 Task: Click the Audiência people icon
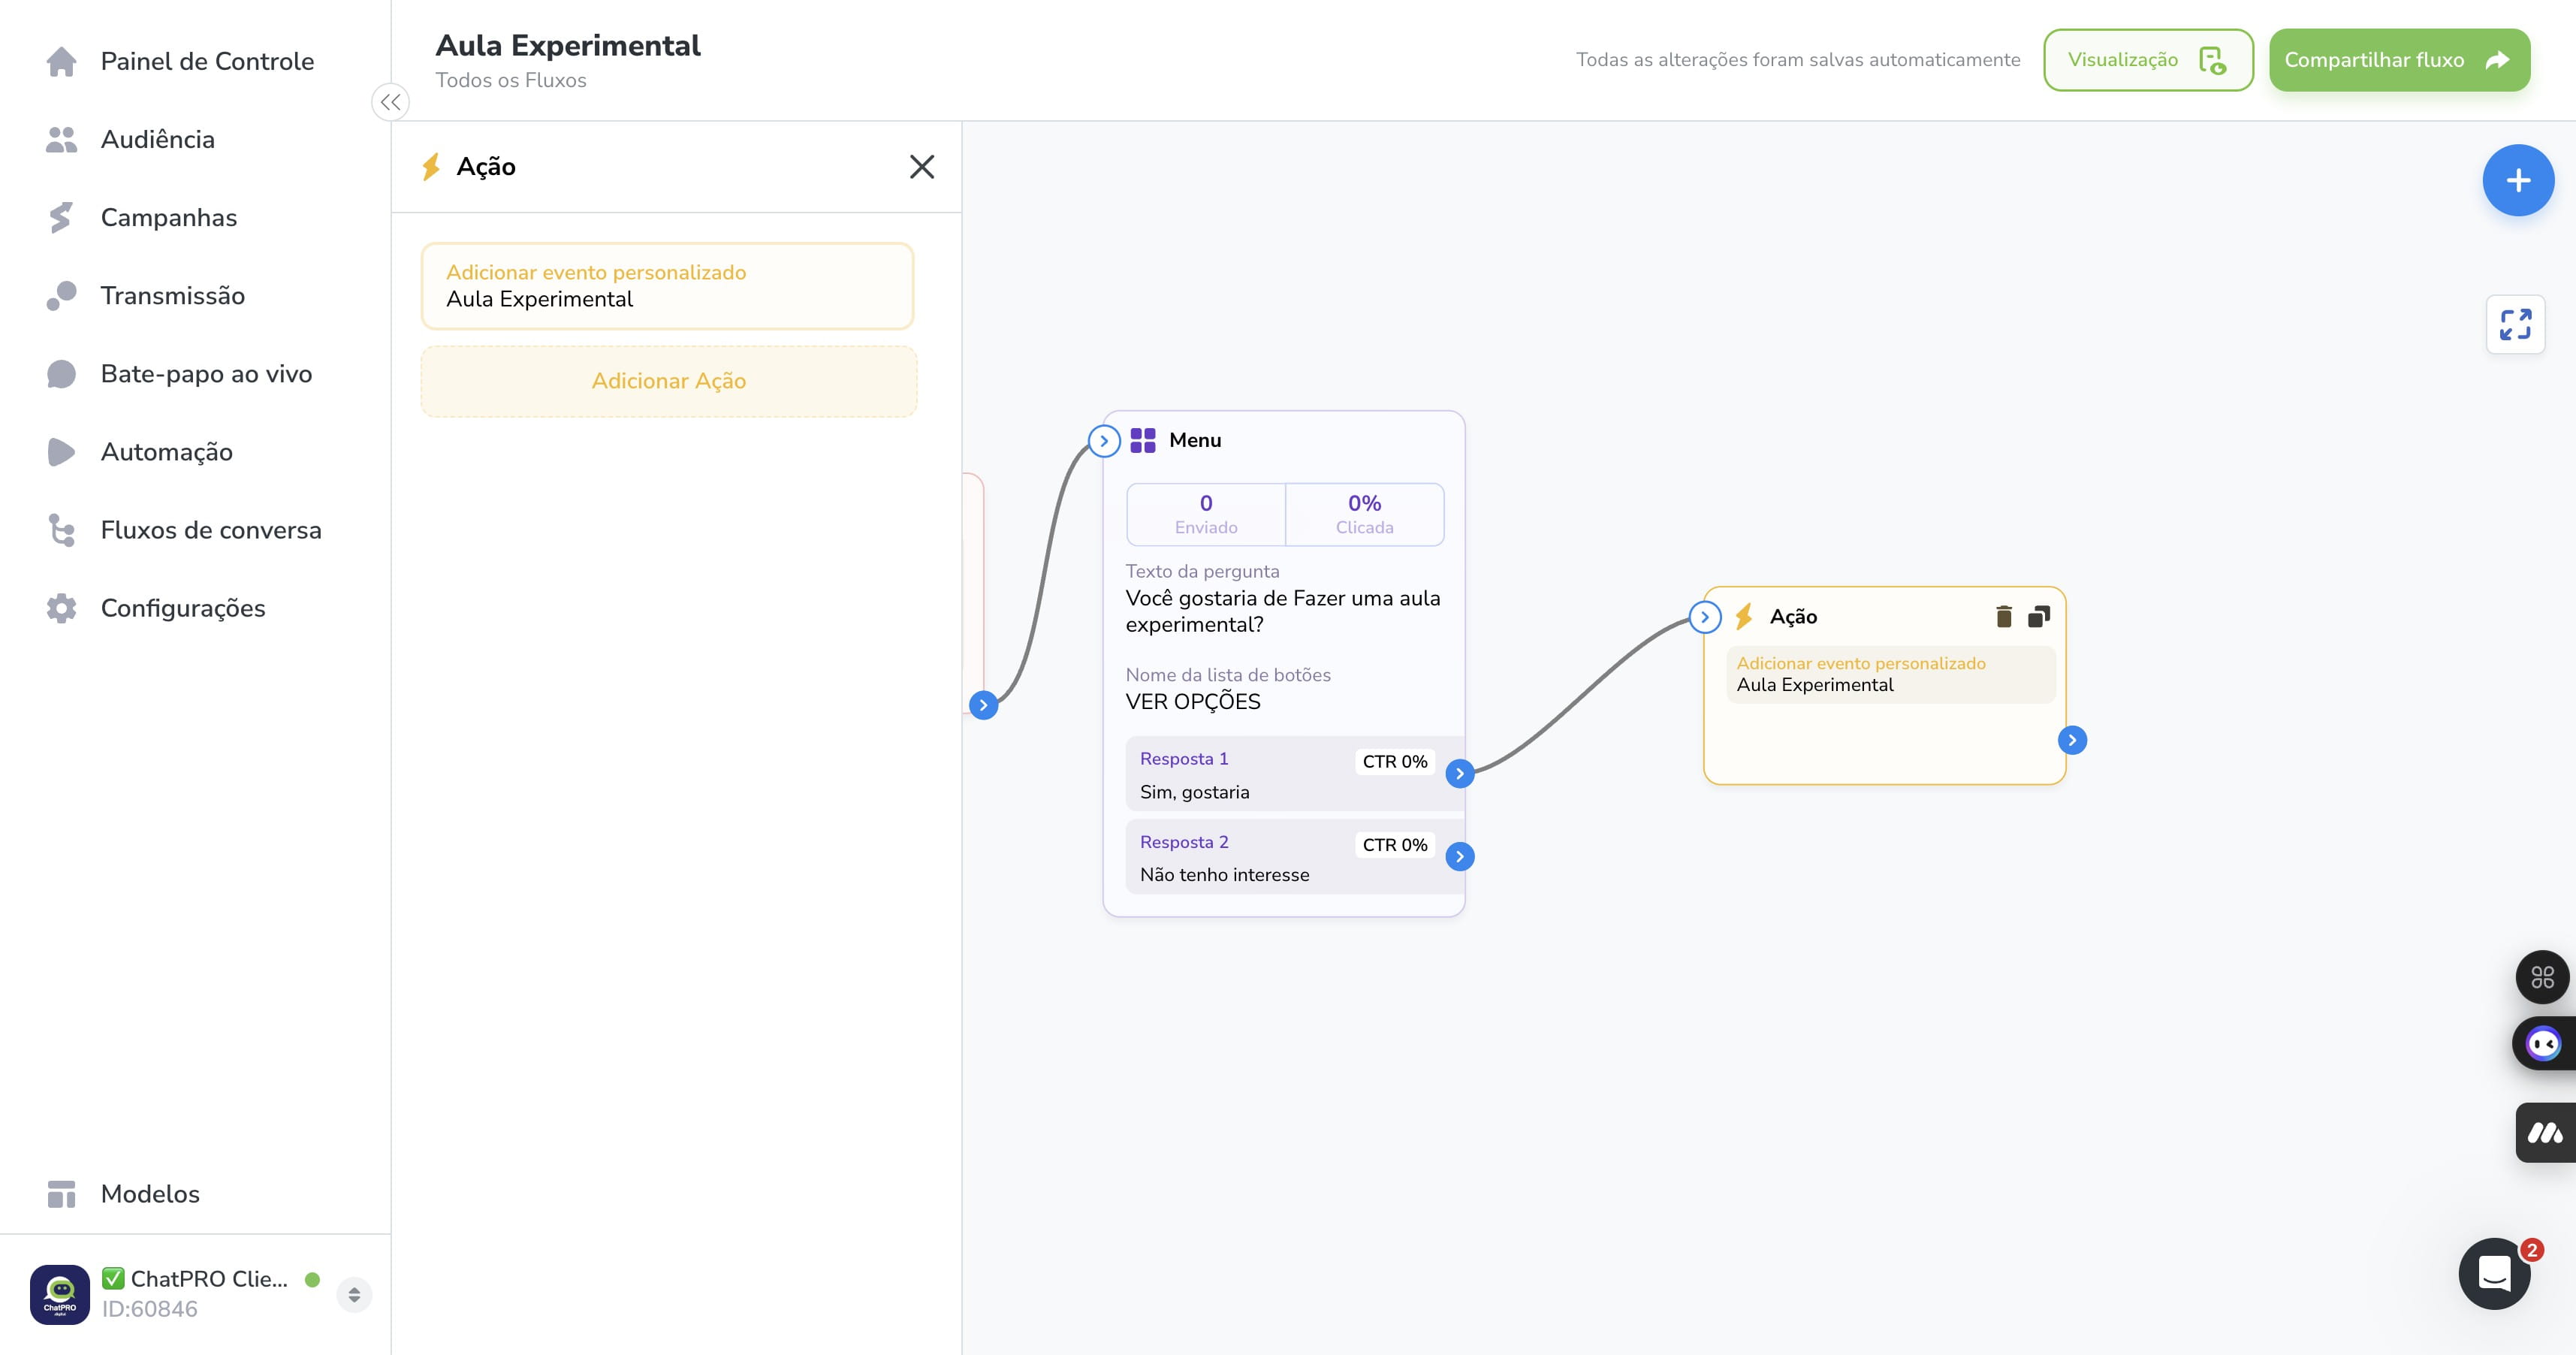click(61, 140)
